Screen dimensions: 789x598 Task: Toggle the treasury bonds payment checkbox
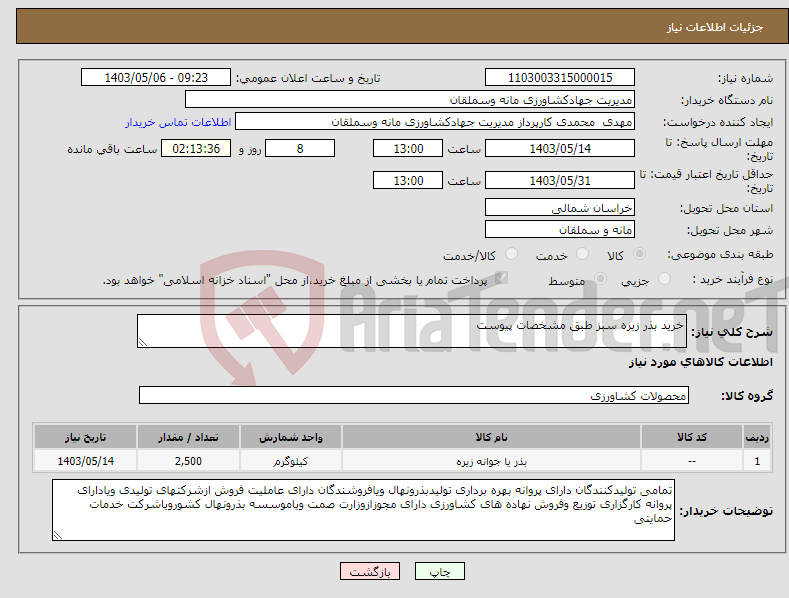tap(501, 277)
